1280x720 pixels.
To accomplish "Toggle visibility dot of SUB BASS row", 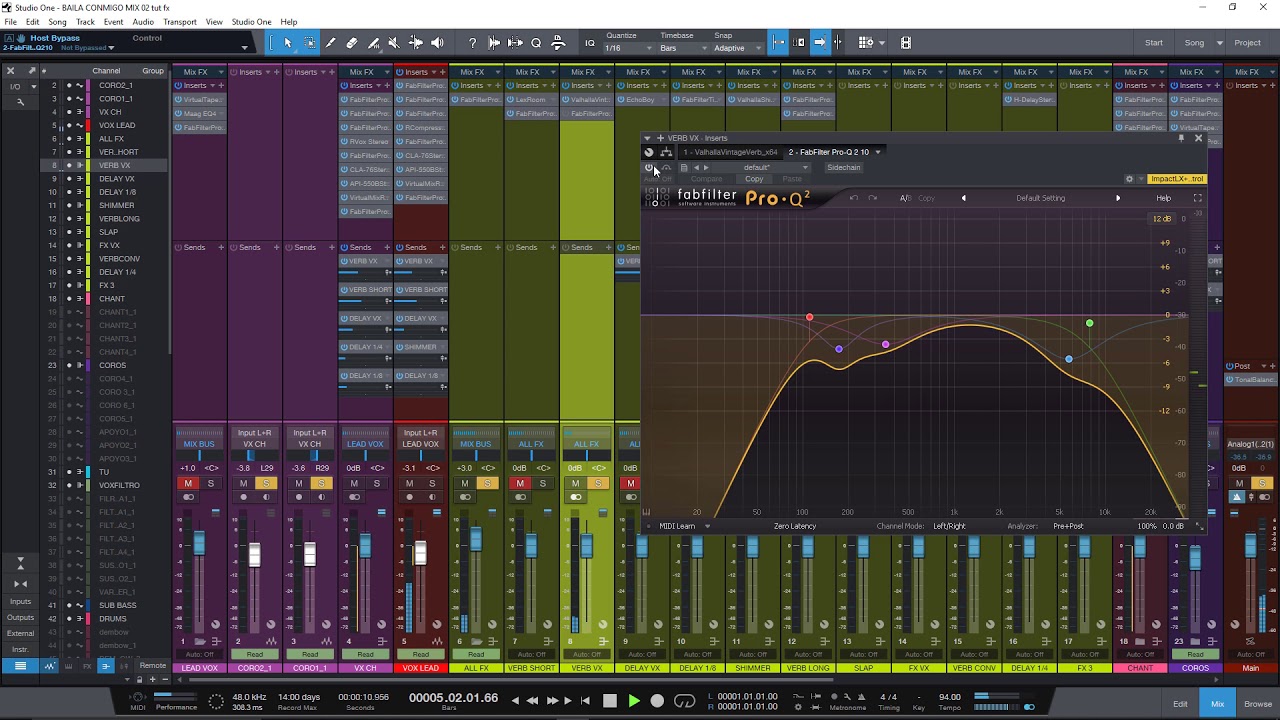I will [69, 605].
